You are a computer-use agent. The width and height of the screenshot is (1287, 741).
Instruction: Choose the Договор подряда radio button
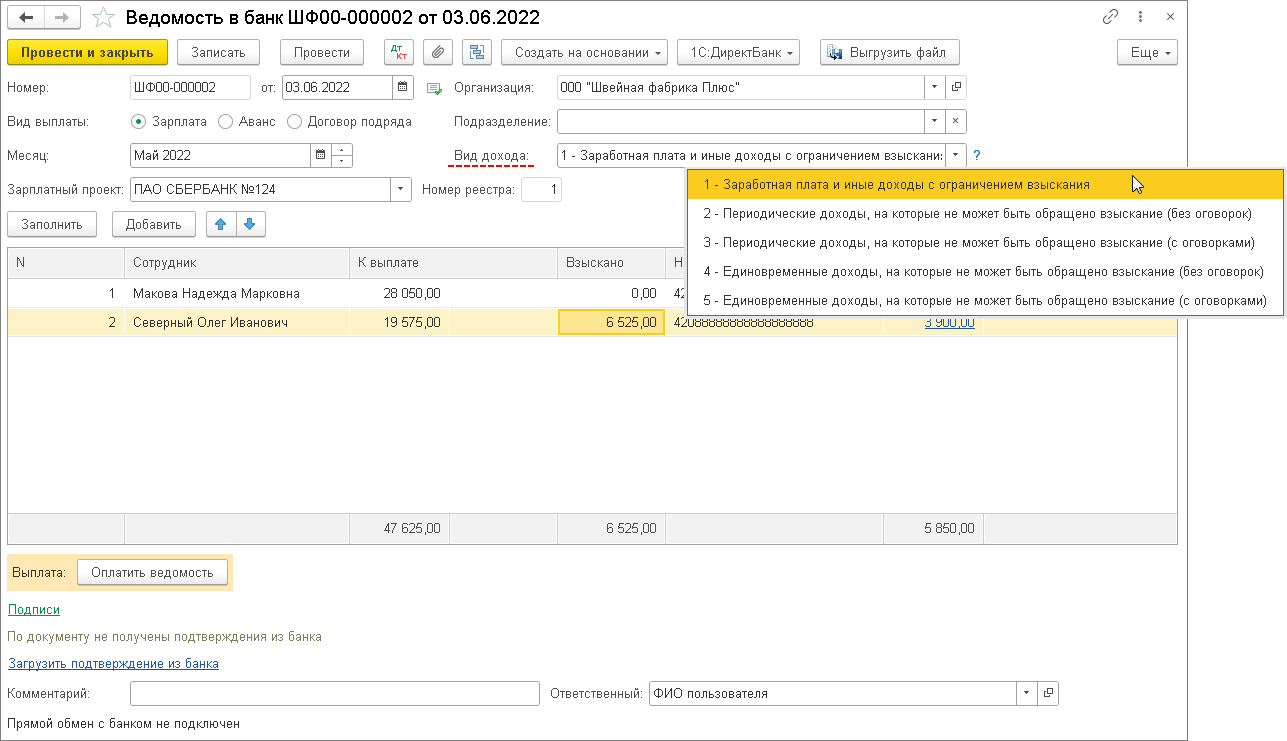[x=294, y=121]
